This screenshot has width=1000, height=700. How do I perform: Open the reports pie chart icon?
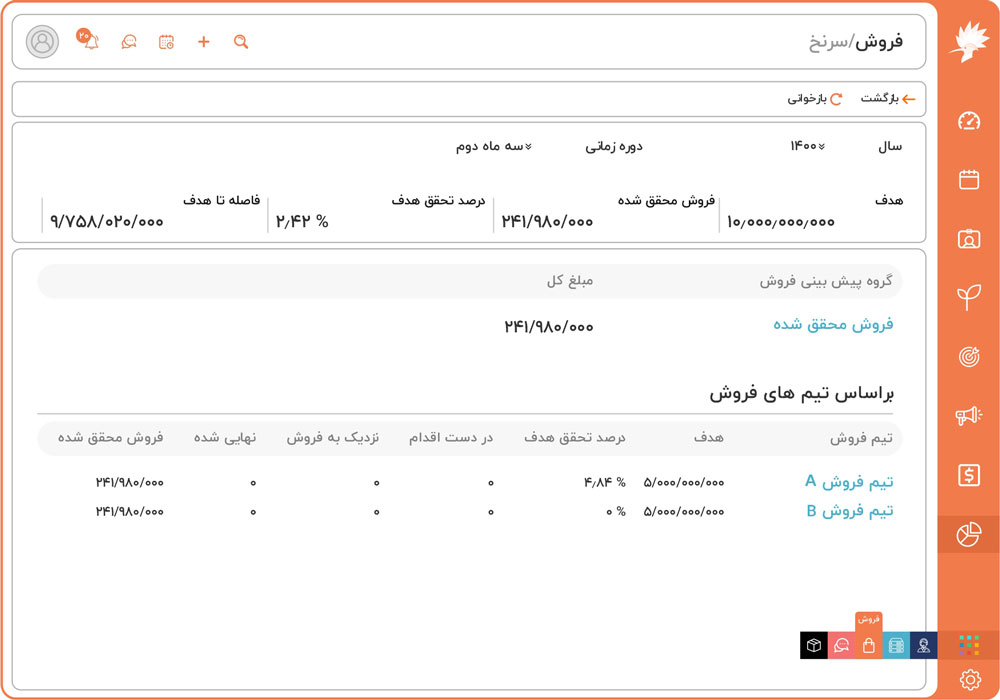[967, 535]
